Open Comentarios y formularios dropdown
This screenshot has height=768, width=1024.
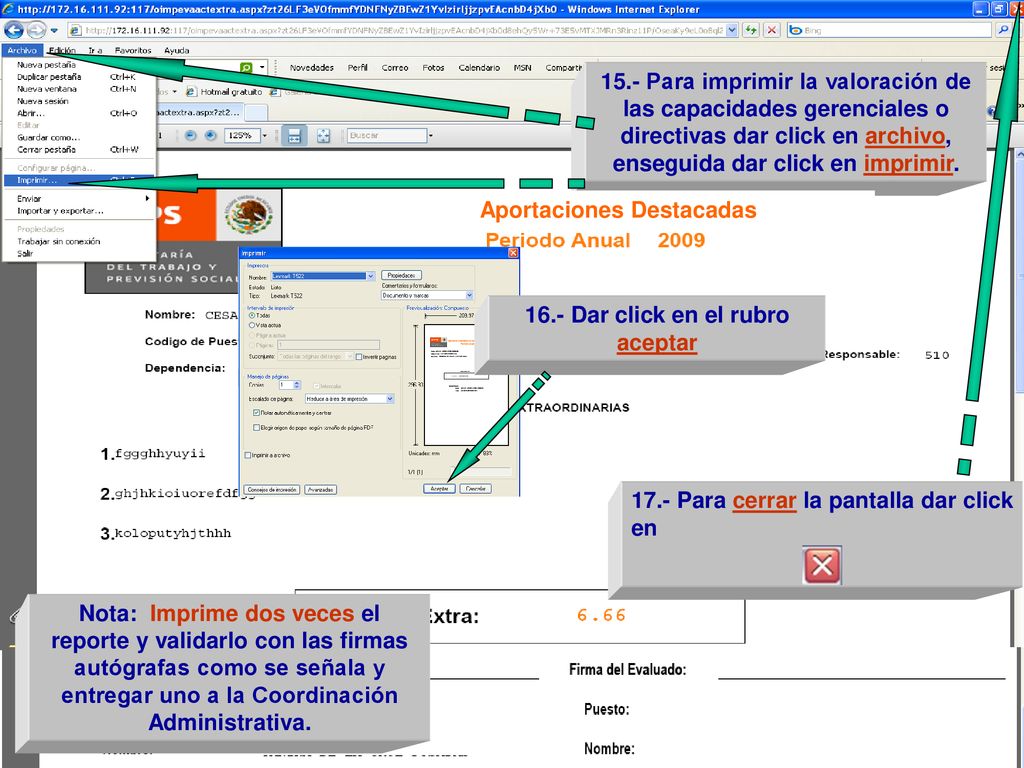click(x=469, y=296)
